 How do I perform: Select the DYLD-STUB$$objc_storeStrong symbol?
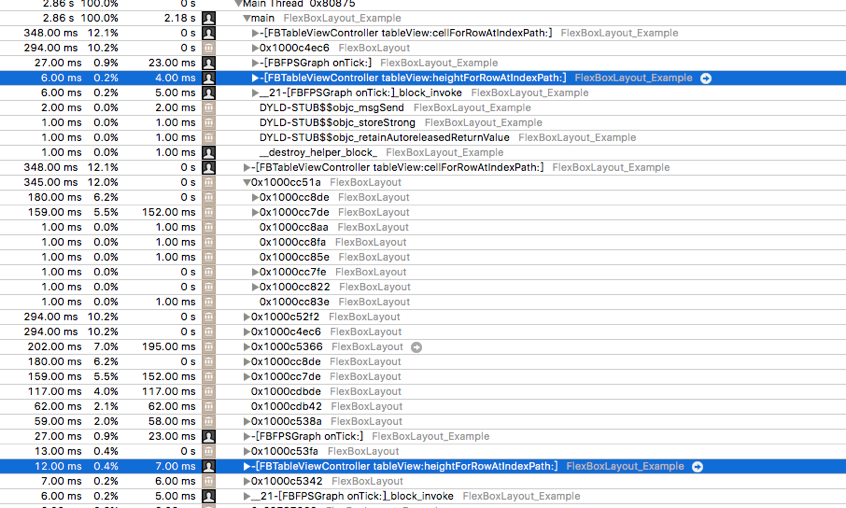coord(337,123)
